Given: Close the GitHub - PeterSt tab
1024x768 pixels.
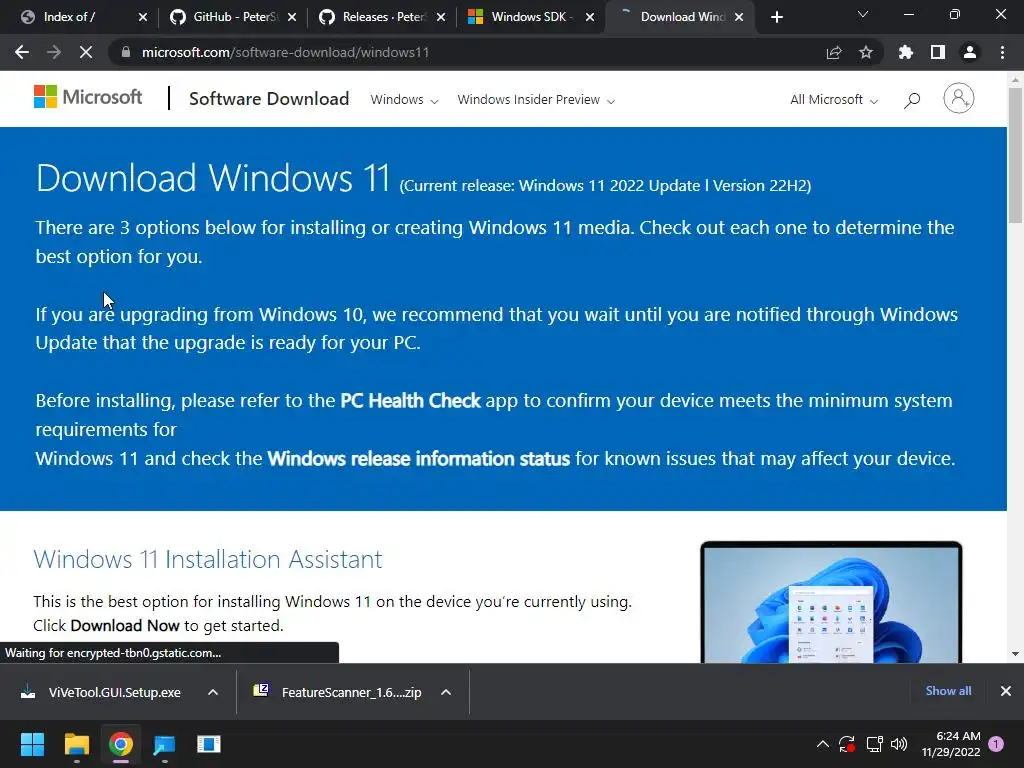Looking at the screenshot, I should click(292, 17).
